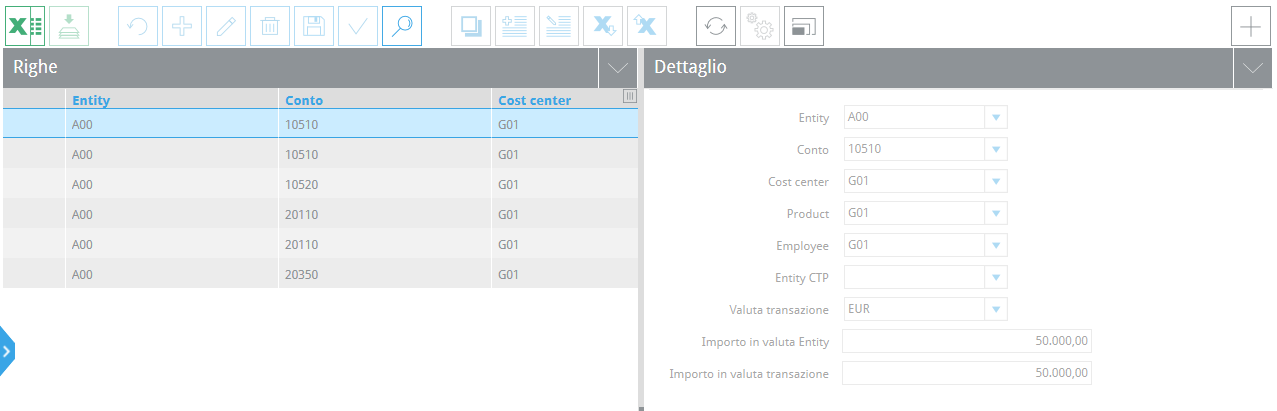Open the Entity dropdown in Dettaglio
1277x411 pixels.
pos(996,117)
